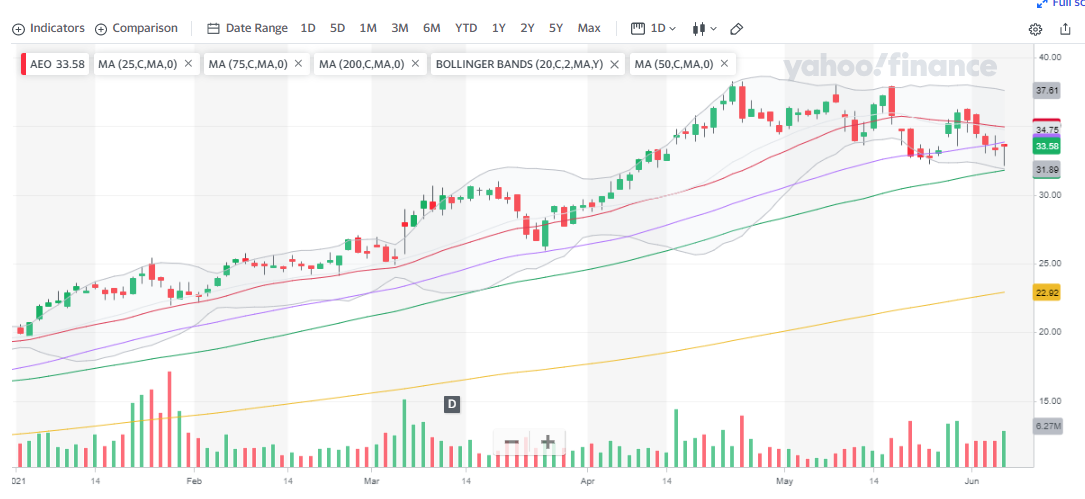Click the Comparison plus icon
Viewport: 1085px width, 499px height.
[101, 28]
